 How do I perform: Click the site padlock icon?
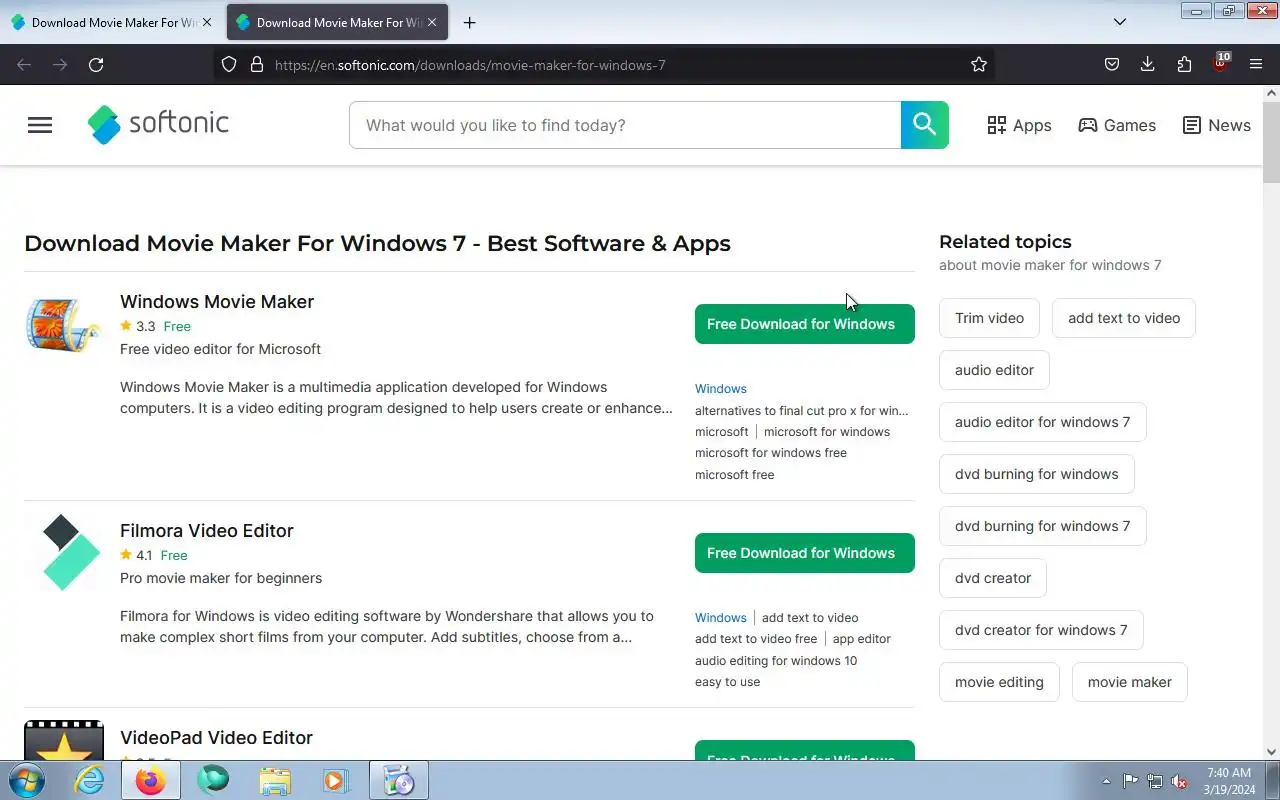[257, 65]
